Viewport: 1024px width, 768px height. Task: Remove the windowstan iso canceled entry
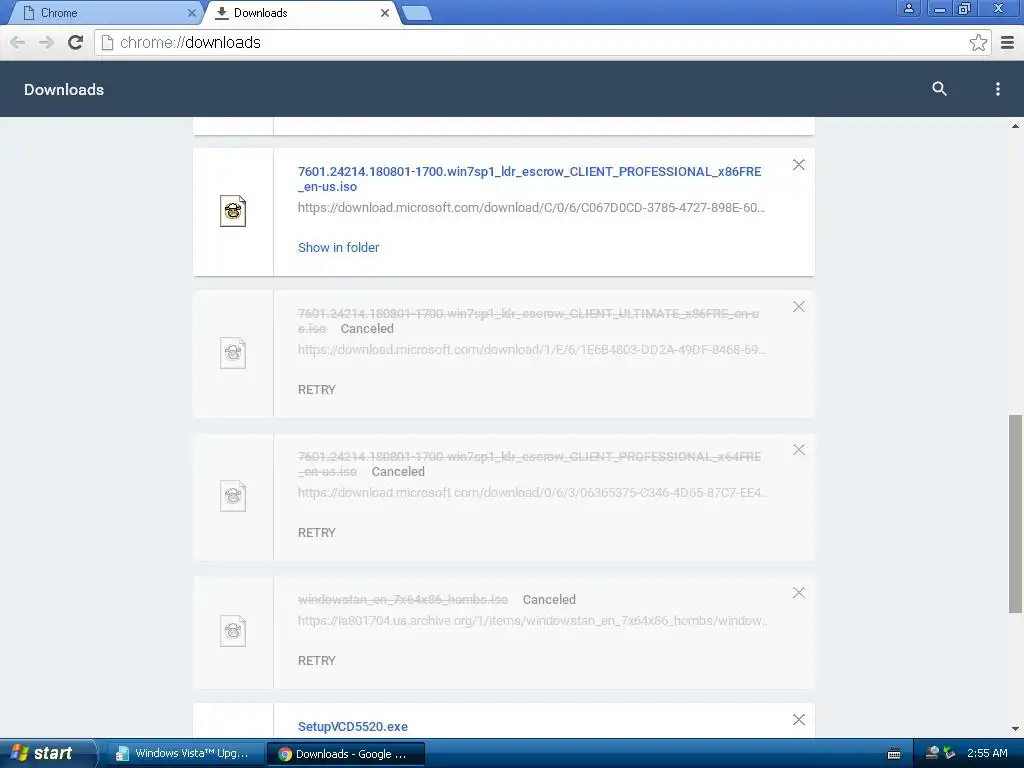(798, 593)
